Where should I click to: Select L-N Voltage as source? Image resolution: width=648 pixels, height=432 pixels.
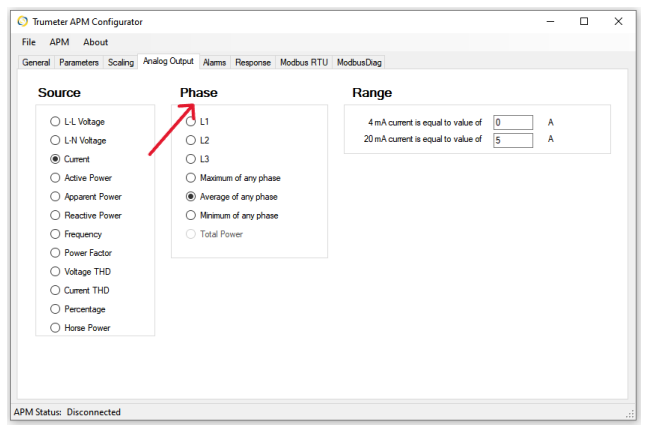point(79,141)
